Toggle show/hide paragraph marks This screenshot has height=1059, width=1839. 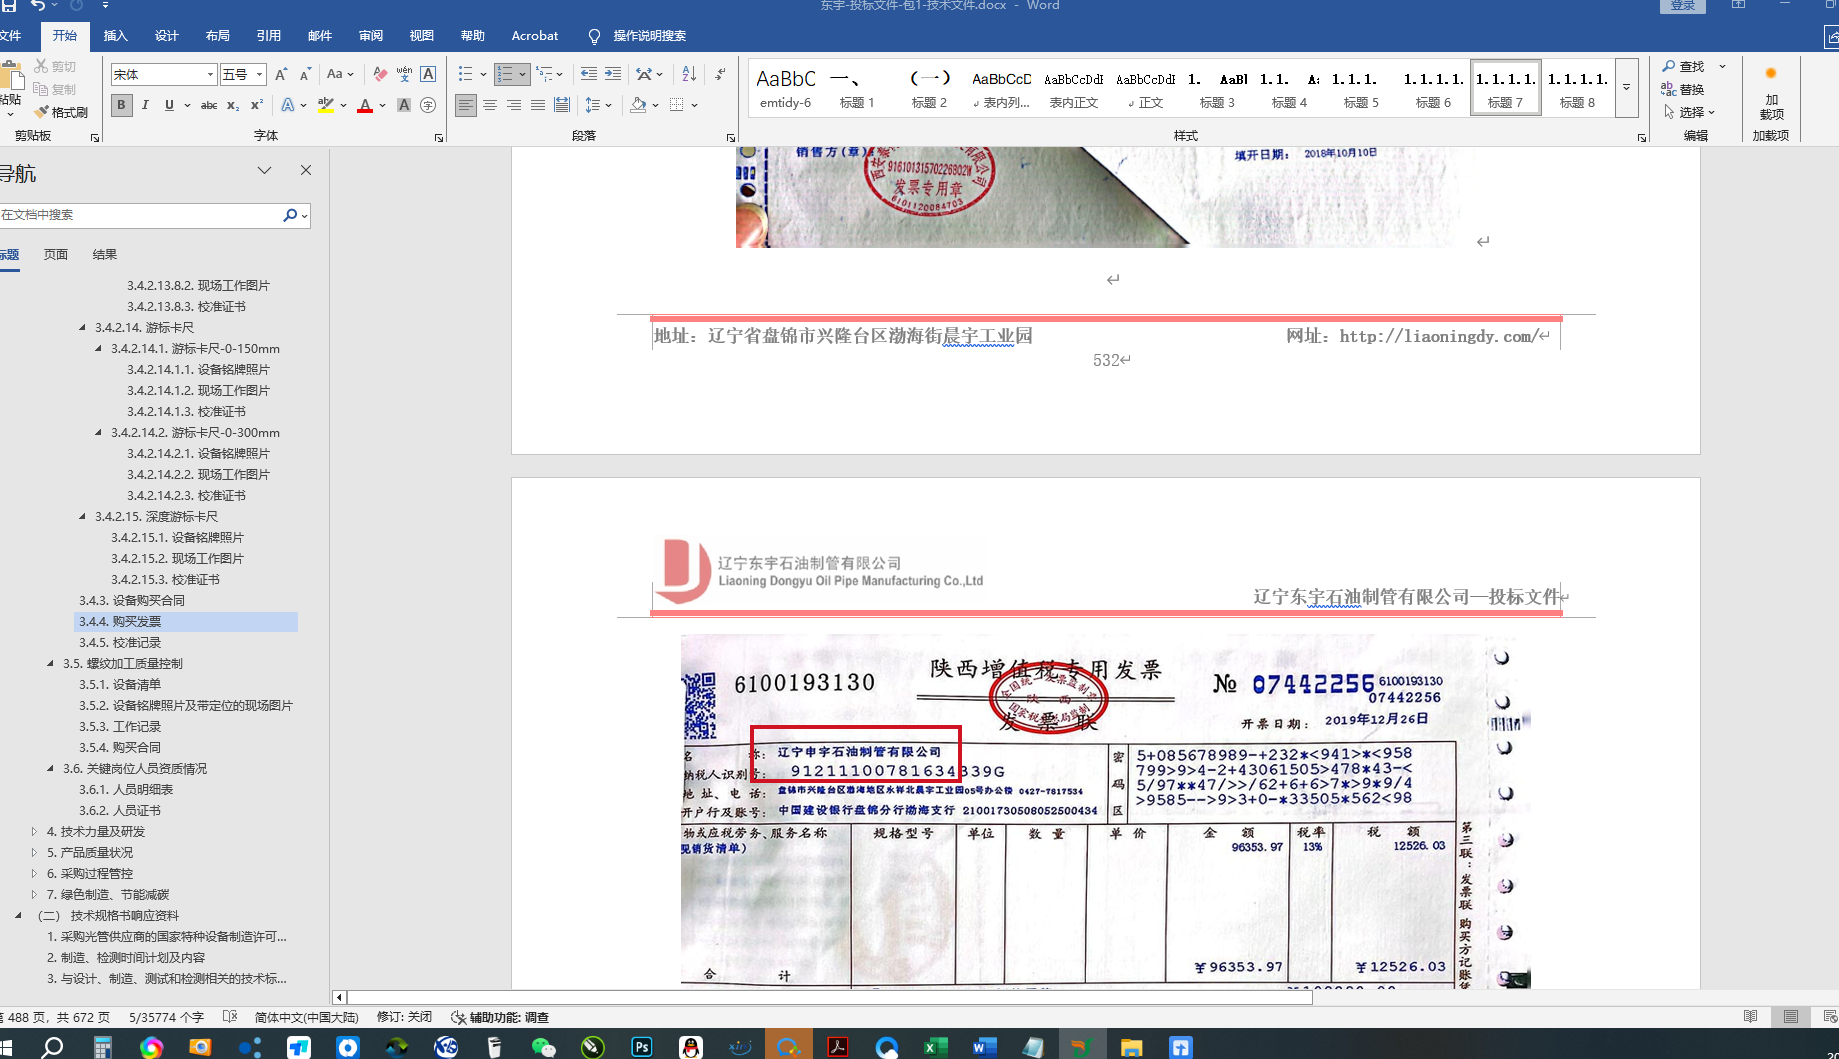[720, 74]
